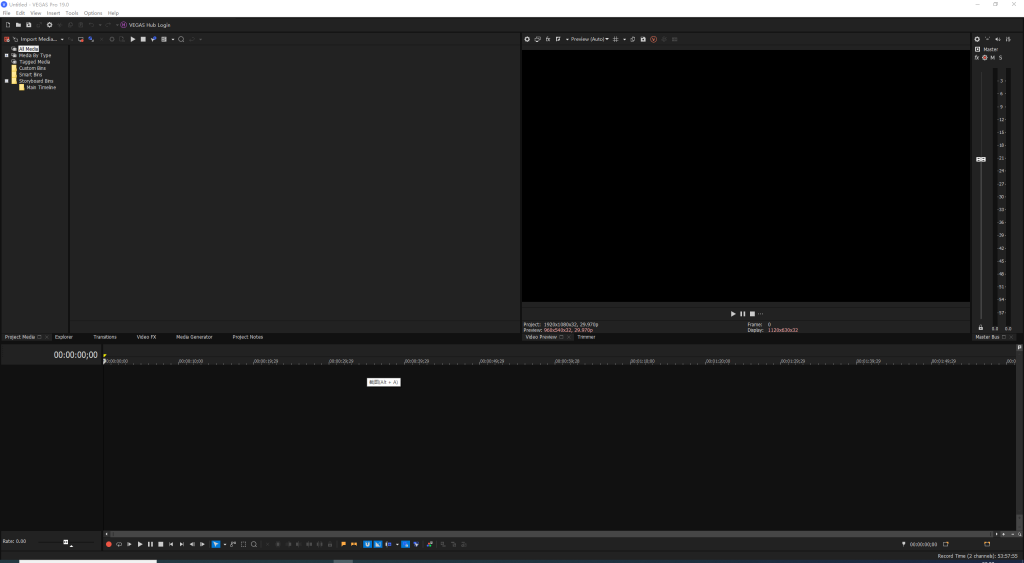
Task: Switch to the Explorer tab
Action: 64,337
